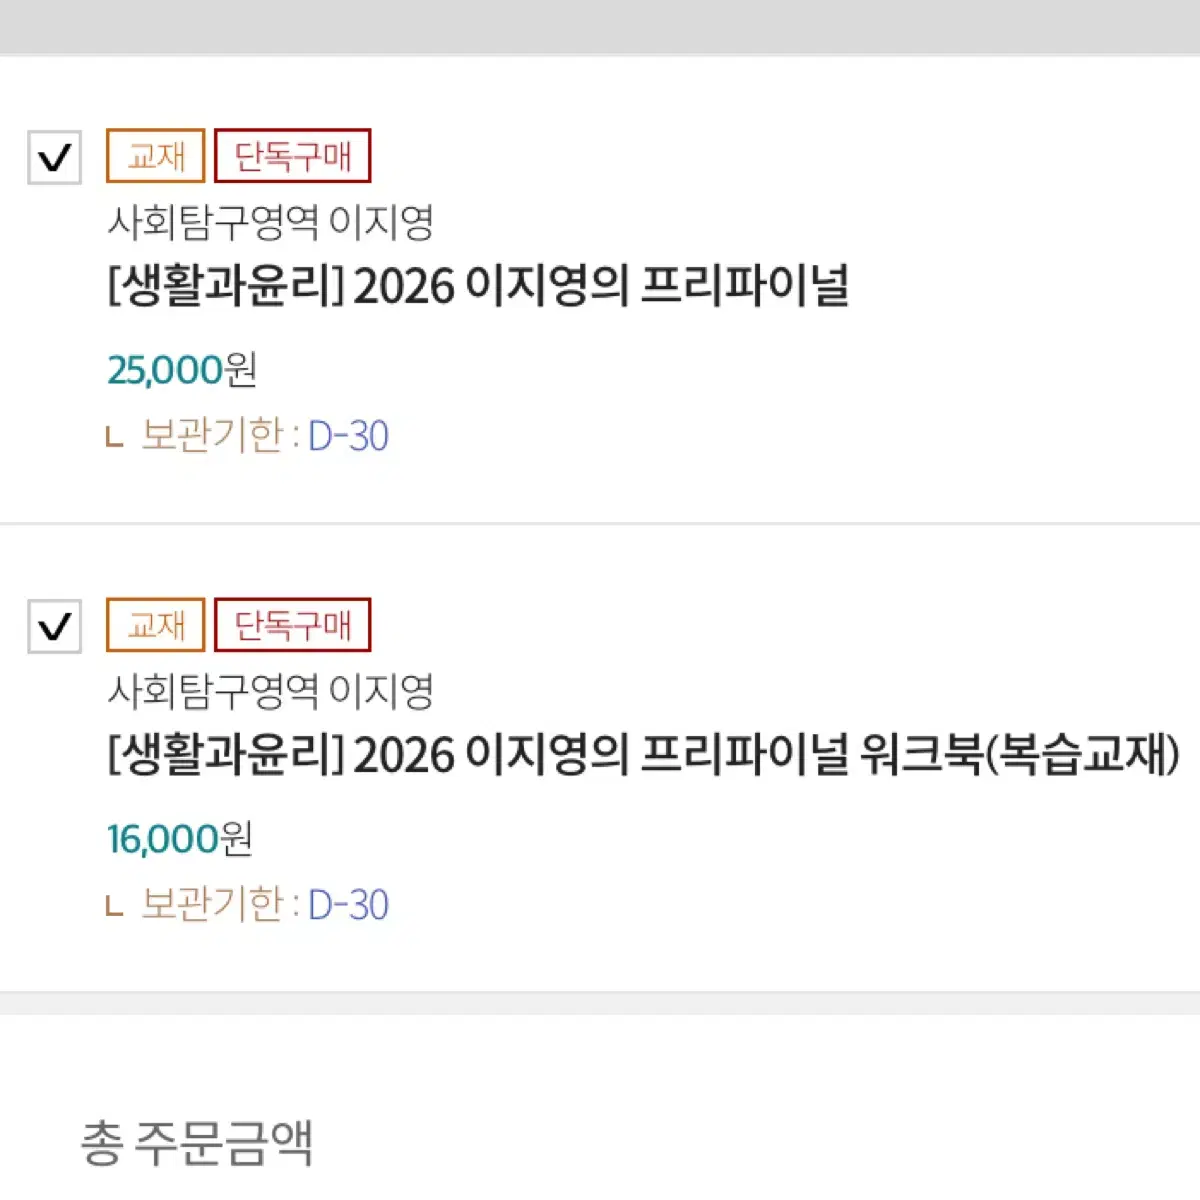Click 교재 tag on the 25,000원 item
The width and height of the screenshot is (1200, 1200).
(155, 156)
